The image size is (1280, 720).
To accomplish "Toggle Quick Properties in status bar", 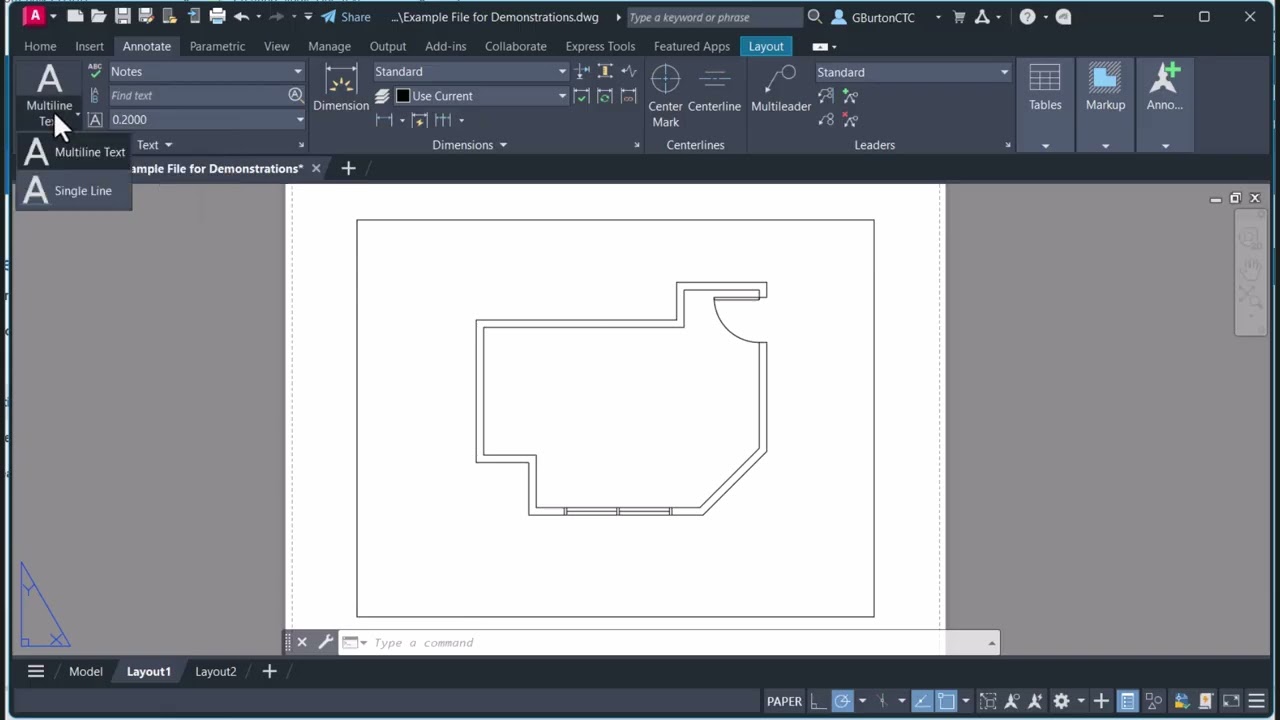I will tap(1128, 701).
